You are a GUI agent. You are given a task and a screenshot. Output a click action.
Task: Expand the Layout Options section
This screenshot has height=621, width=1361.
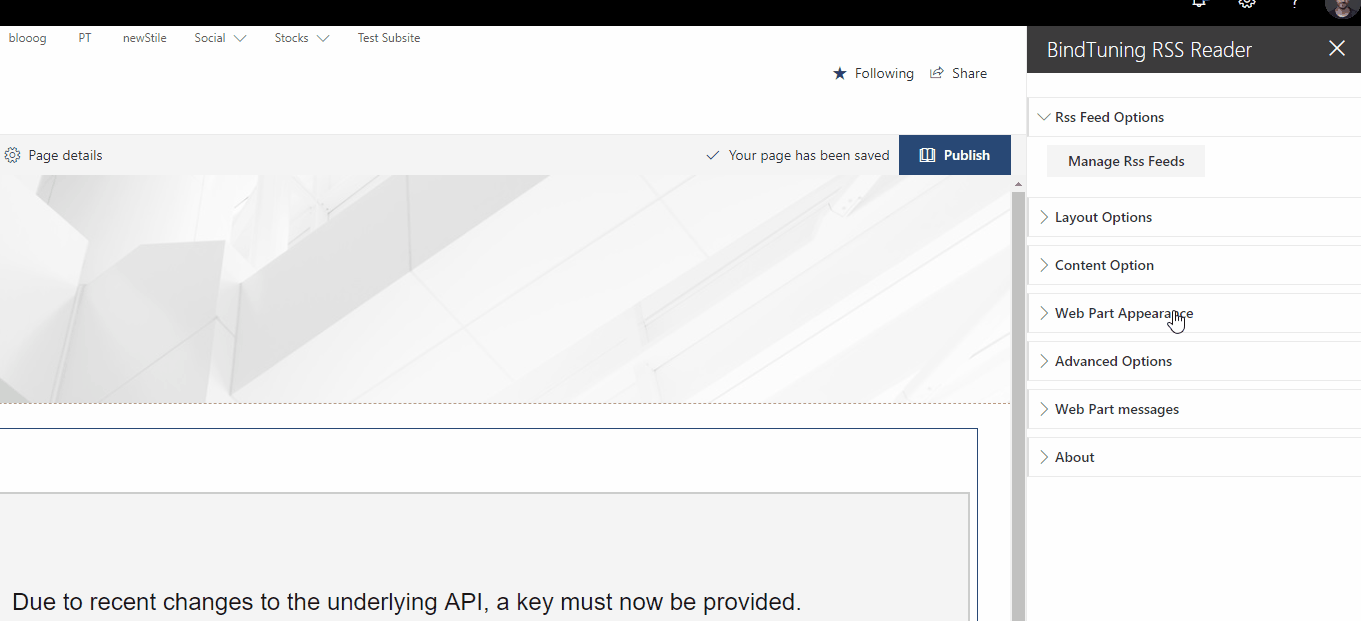coord(1194,217)
